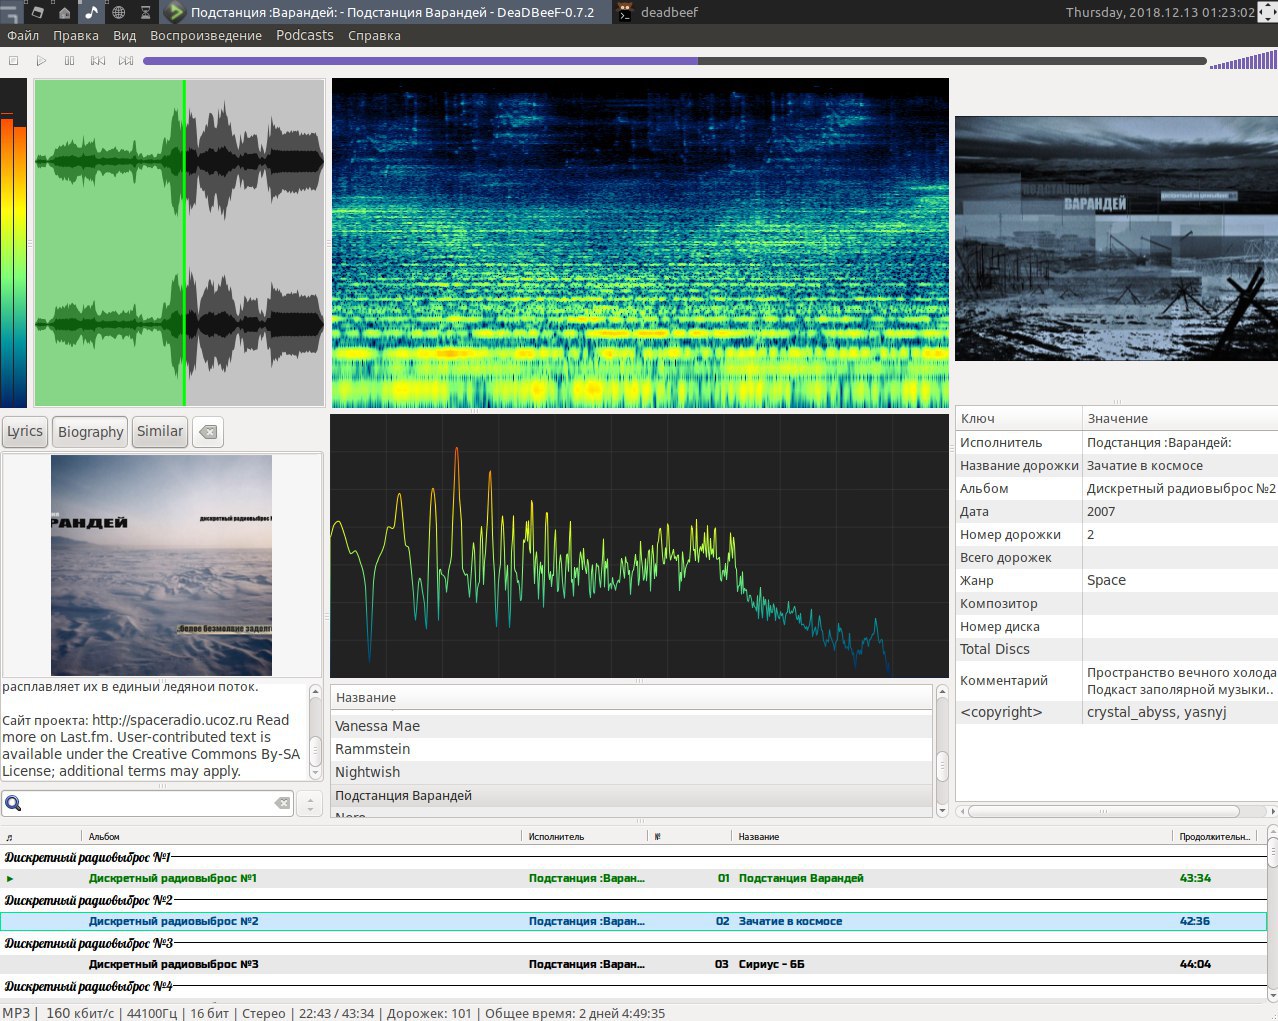Click group header Дискретный радиовыброс №1

tap(88, 857)
